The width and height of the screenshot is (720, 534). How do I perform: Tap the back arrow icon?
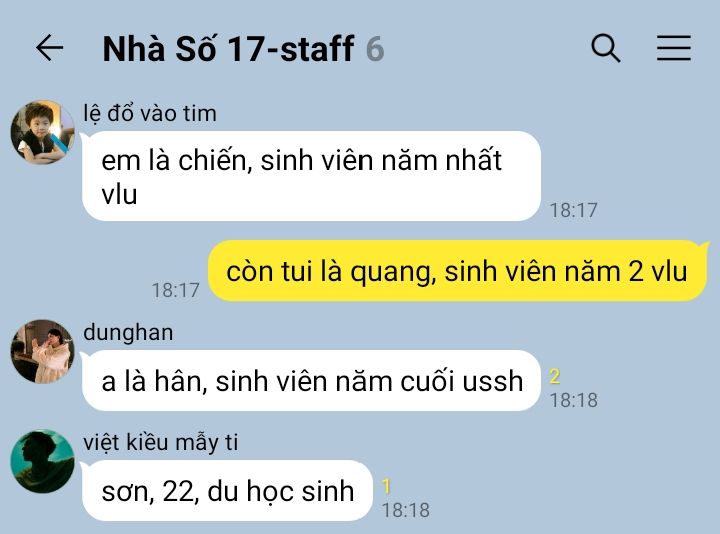click(50, 47)
